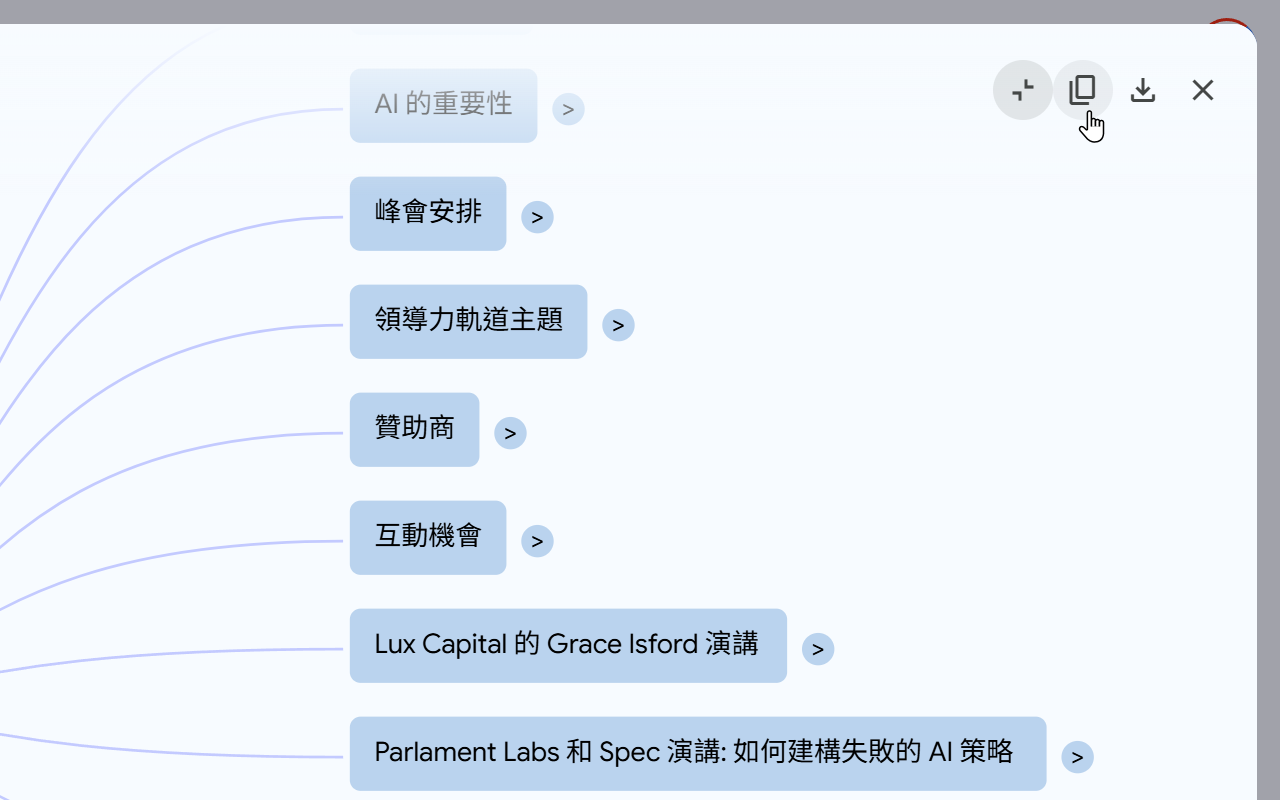Select the AI 的重要性 node
Image resolution: width=1280 pixels, height=800 pixels.
443,104
